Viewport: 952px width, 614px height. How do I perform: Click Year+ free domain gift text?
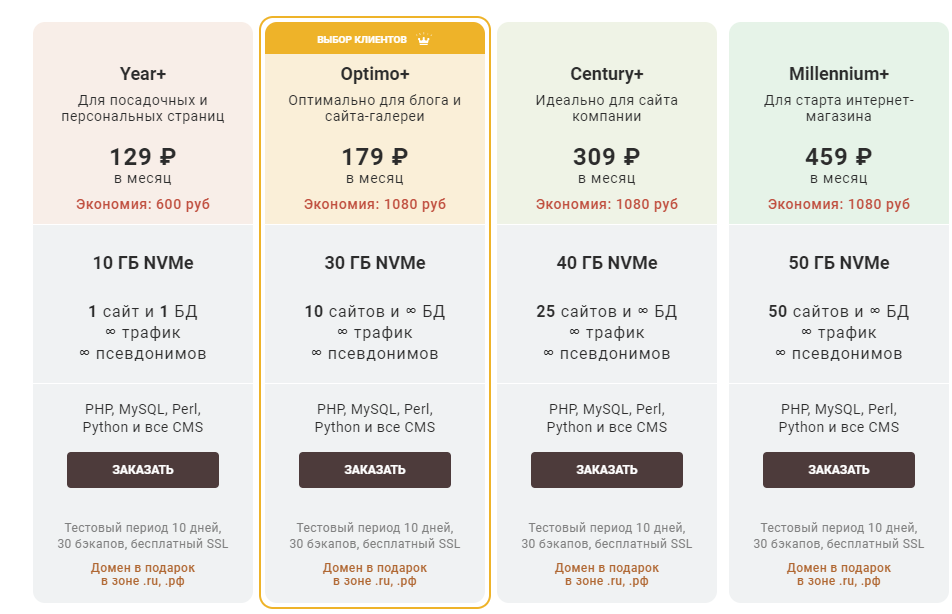143,574
